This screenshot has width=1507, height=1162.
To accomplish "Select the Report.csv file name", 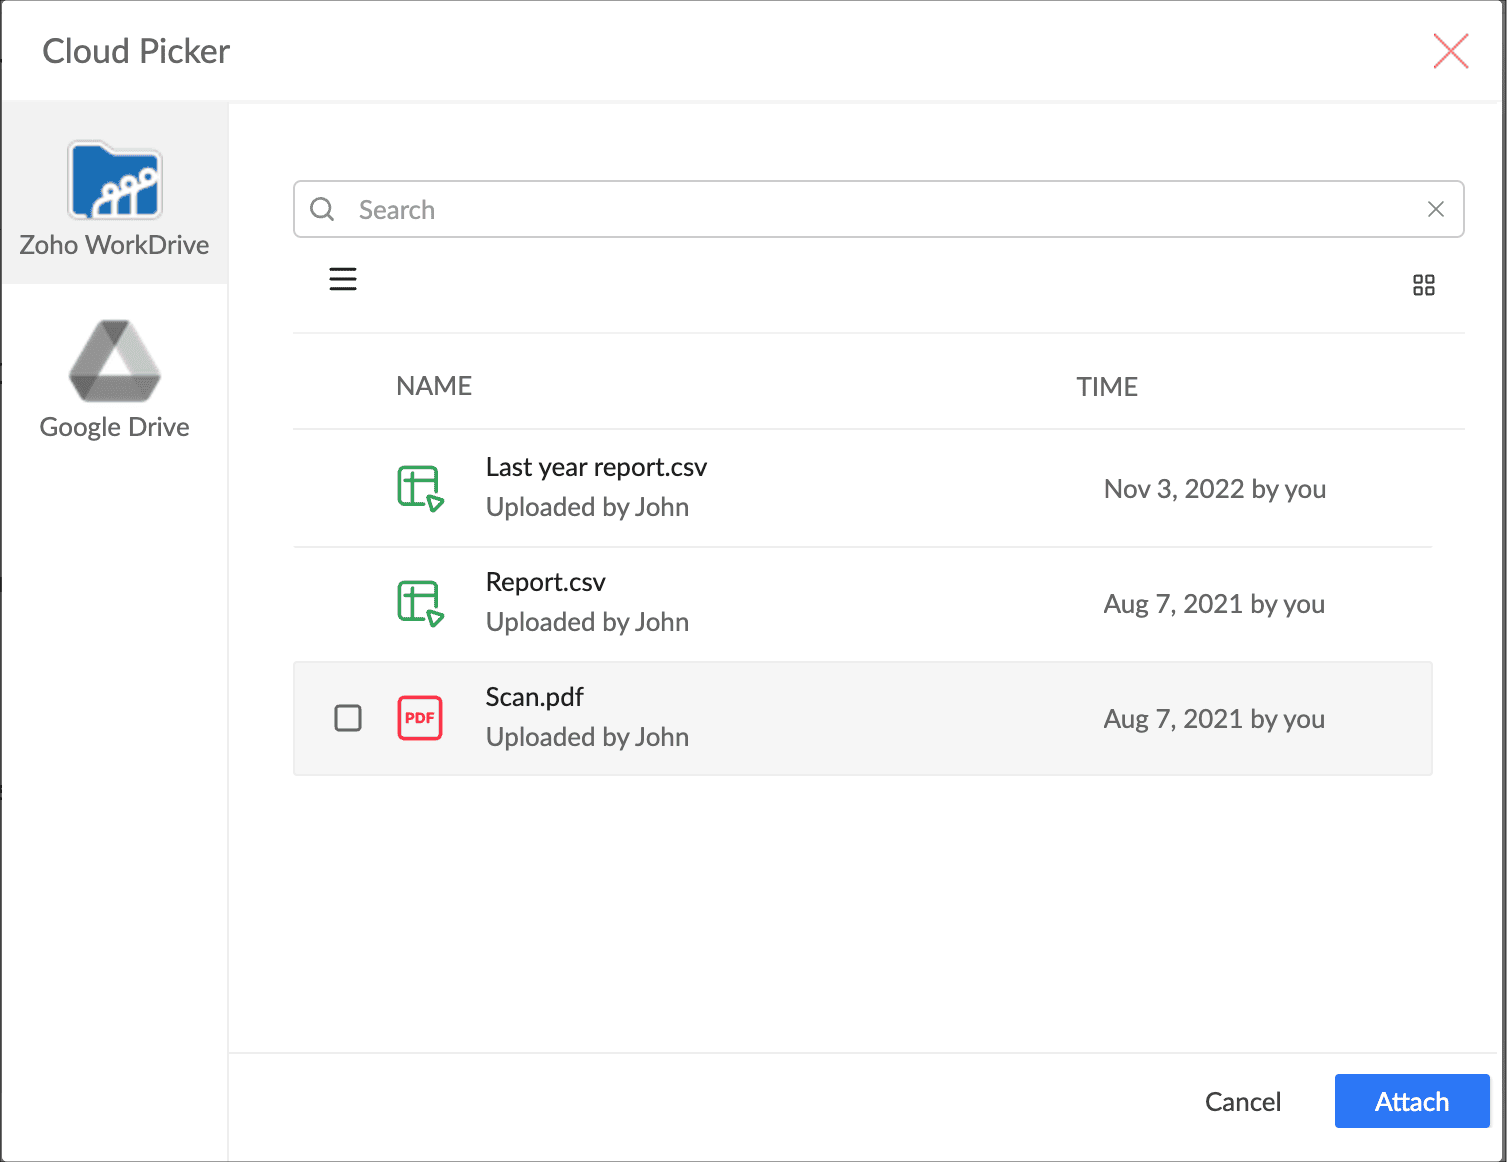I will pos(545,582).
